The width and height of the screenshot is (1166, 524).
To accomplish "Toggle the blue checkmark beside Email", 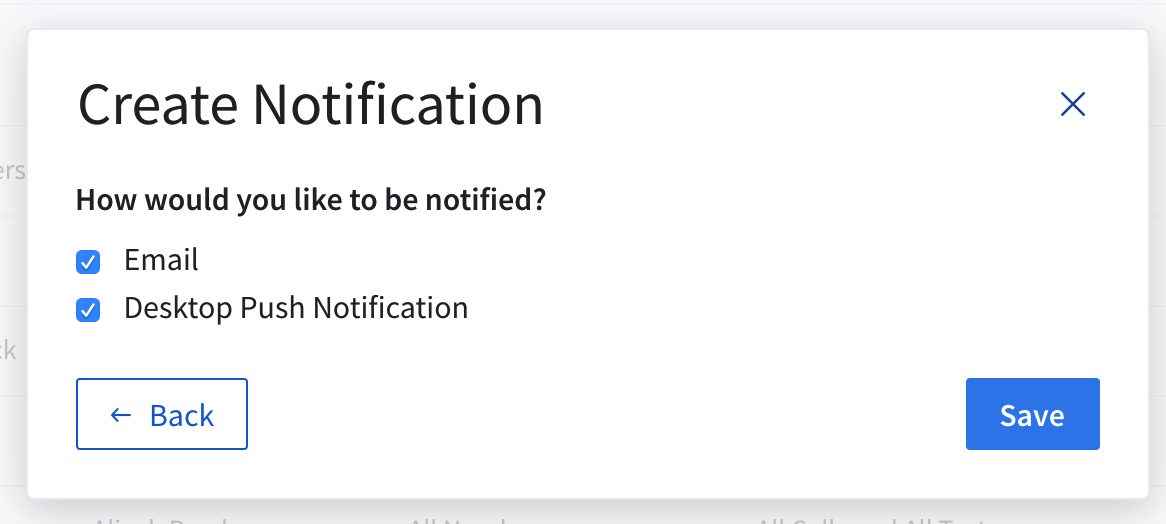I will pos(88,262).
